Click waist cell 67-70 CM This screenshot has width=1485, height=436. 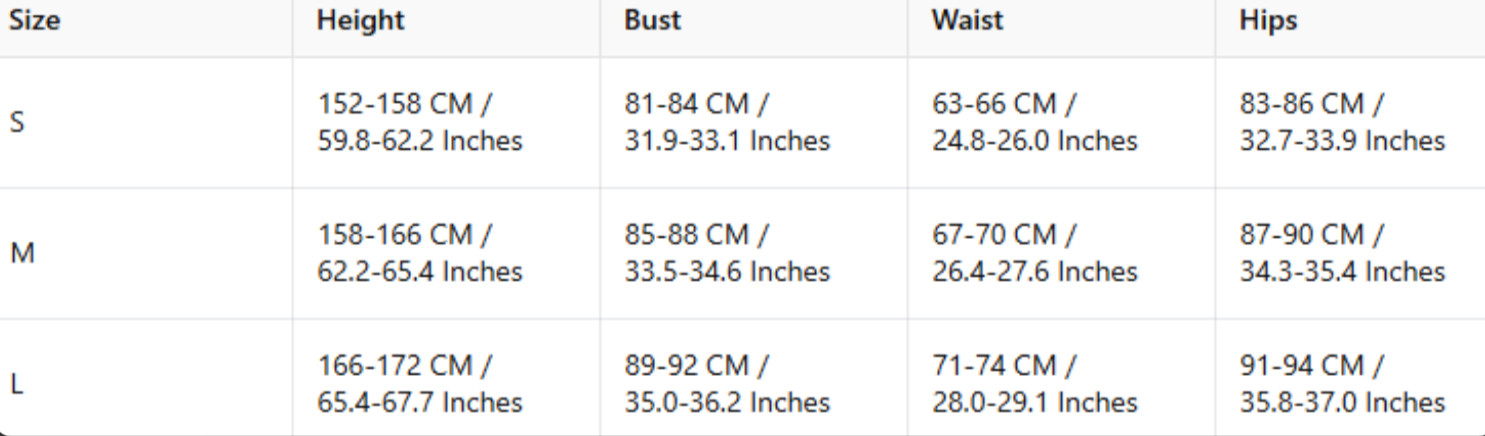(x=1034, y=253)
